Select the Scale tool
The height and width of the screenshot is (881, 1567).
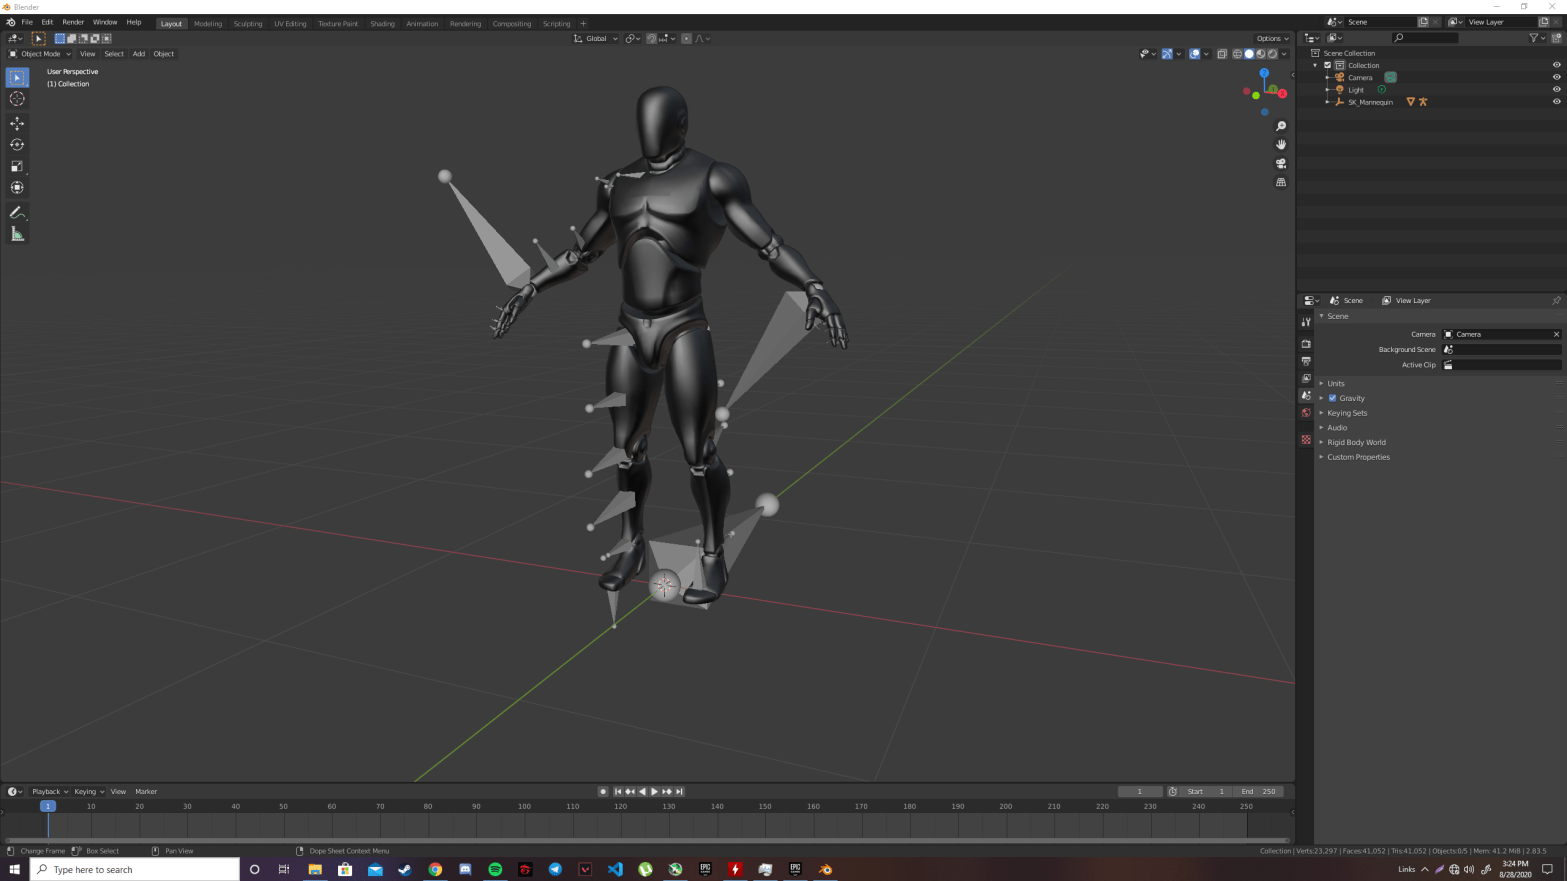pyautogui.click(x=17, y=166)
